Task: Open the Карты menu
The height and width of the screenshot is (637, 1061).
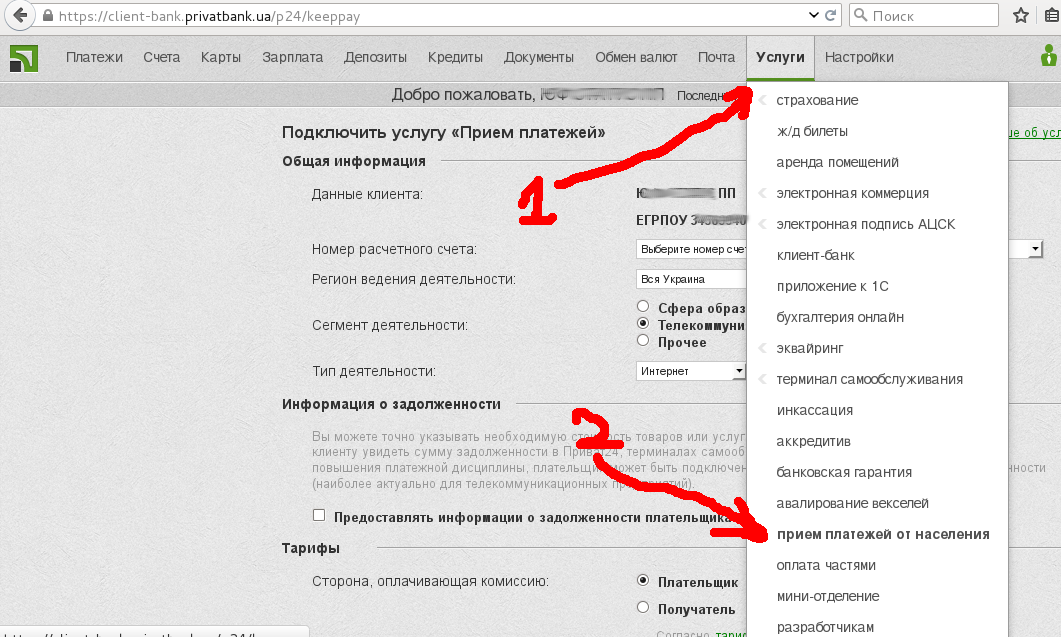Action: 221,58
